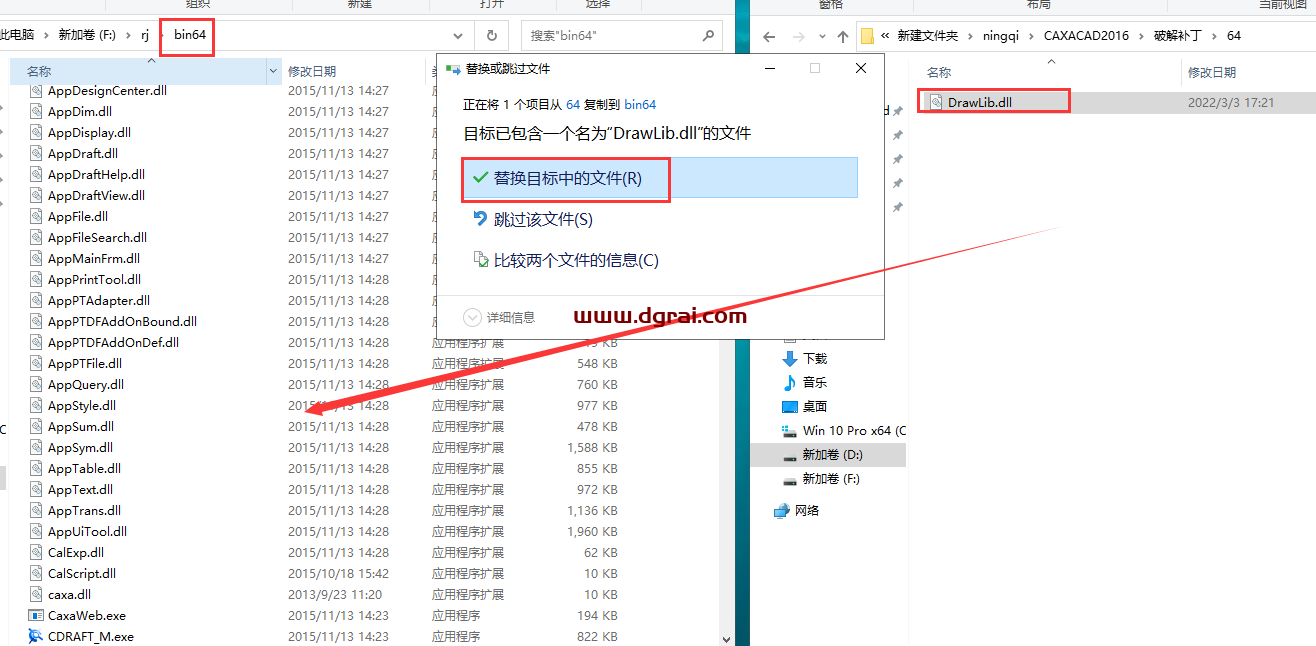Choose Replace the file in destination option
This screenshot has width=1316, height=646.
tap(660, 178)
